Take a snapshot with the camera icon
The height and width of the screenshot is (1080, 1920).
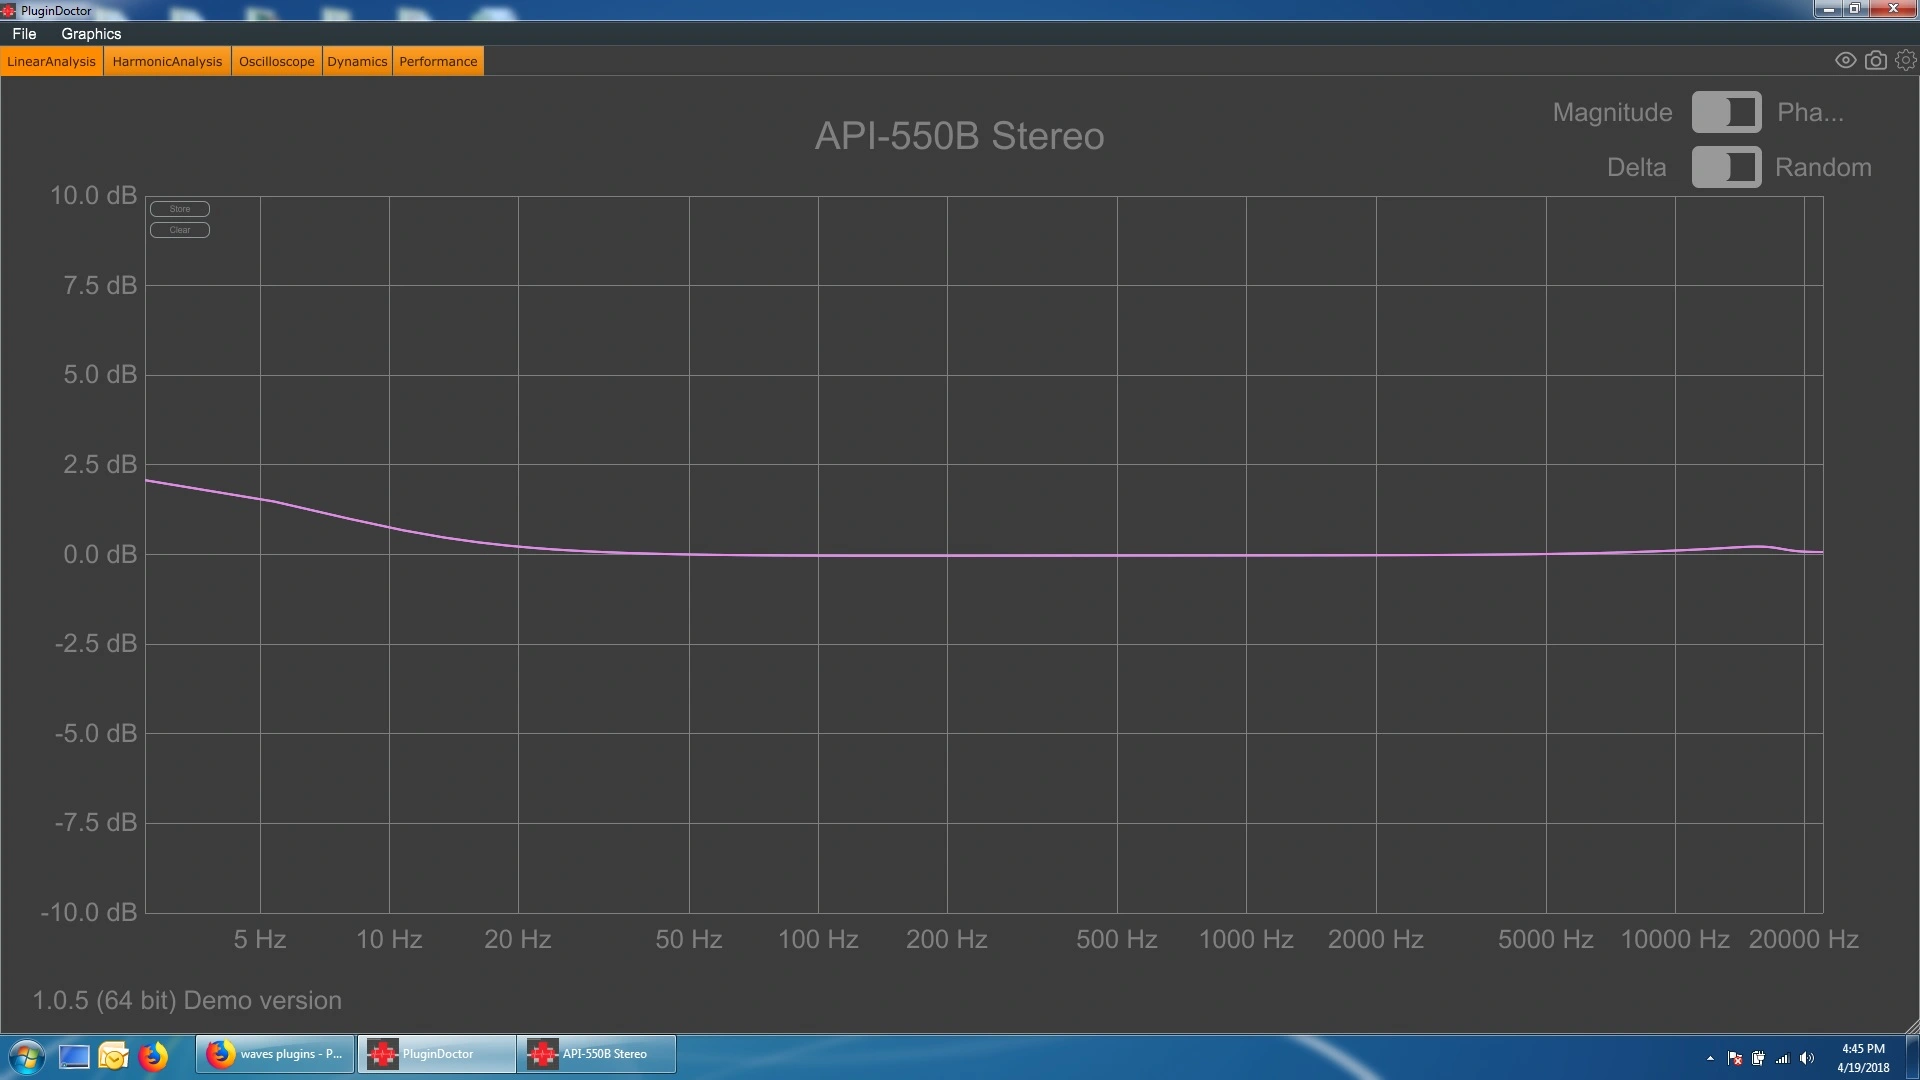(1876, 61)
